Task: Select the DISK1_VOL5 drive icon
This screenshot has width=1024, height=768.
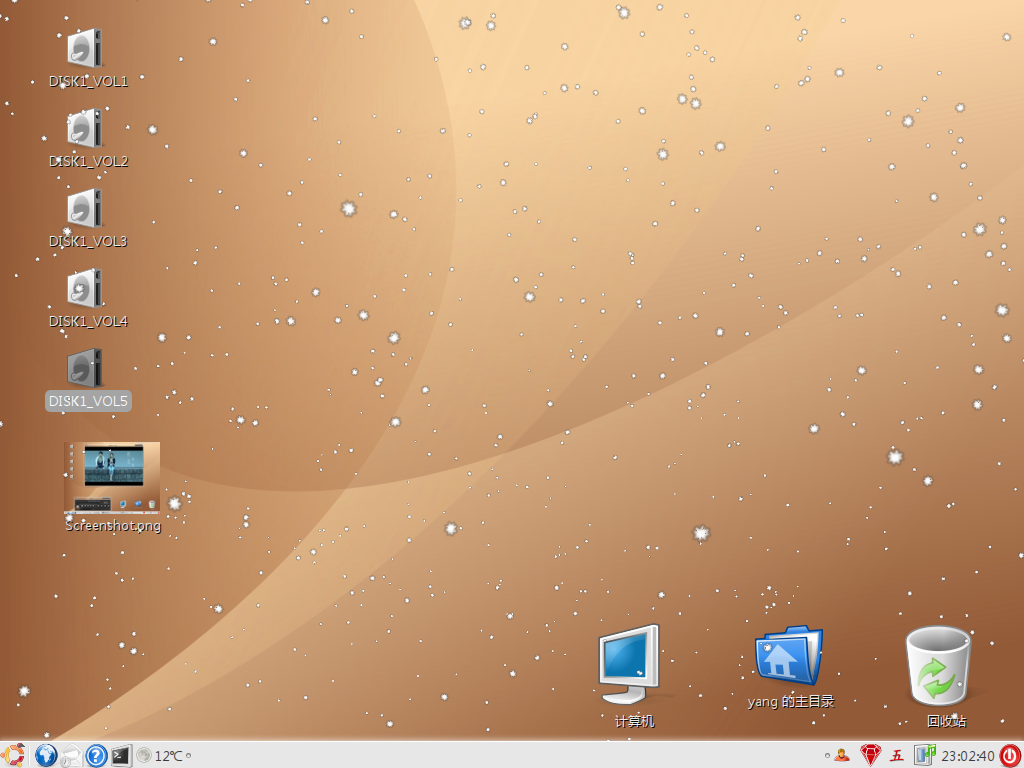Action: pos(85,368)
